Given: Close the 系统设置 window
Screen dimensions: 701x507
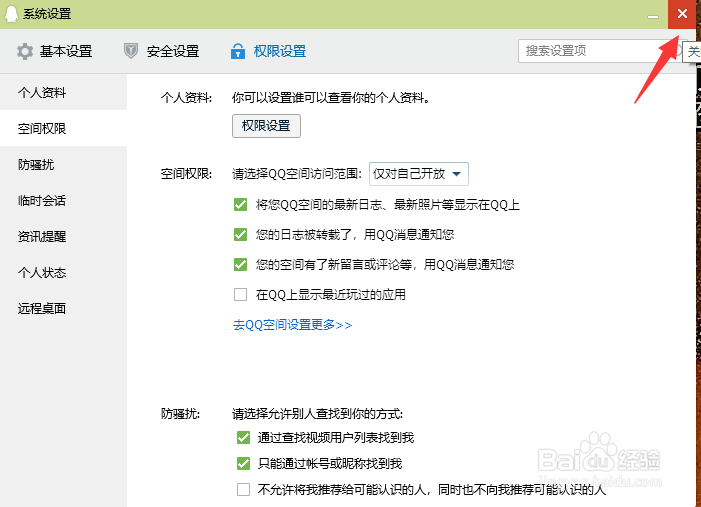Looking at the screenshot, I should [x=682, y=14].
